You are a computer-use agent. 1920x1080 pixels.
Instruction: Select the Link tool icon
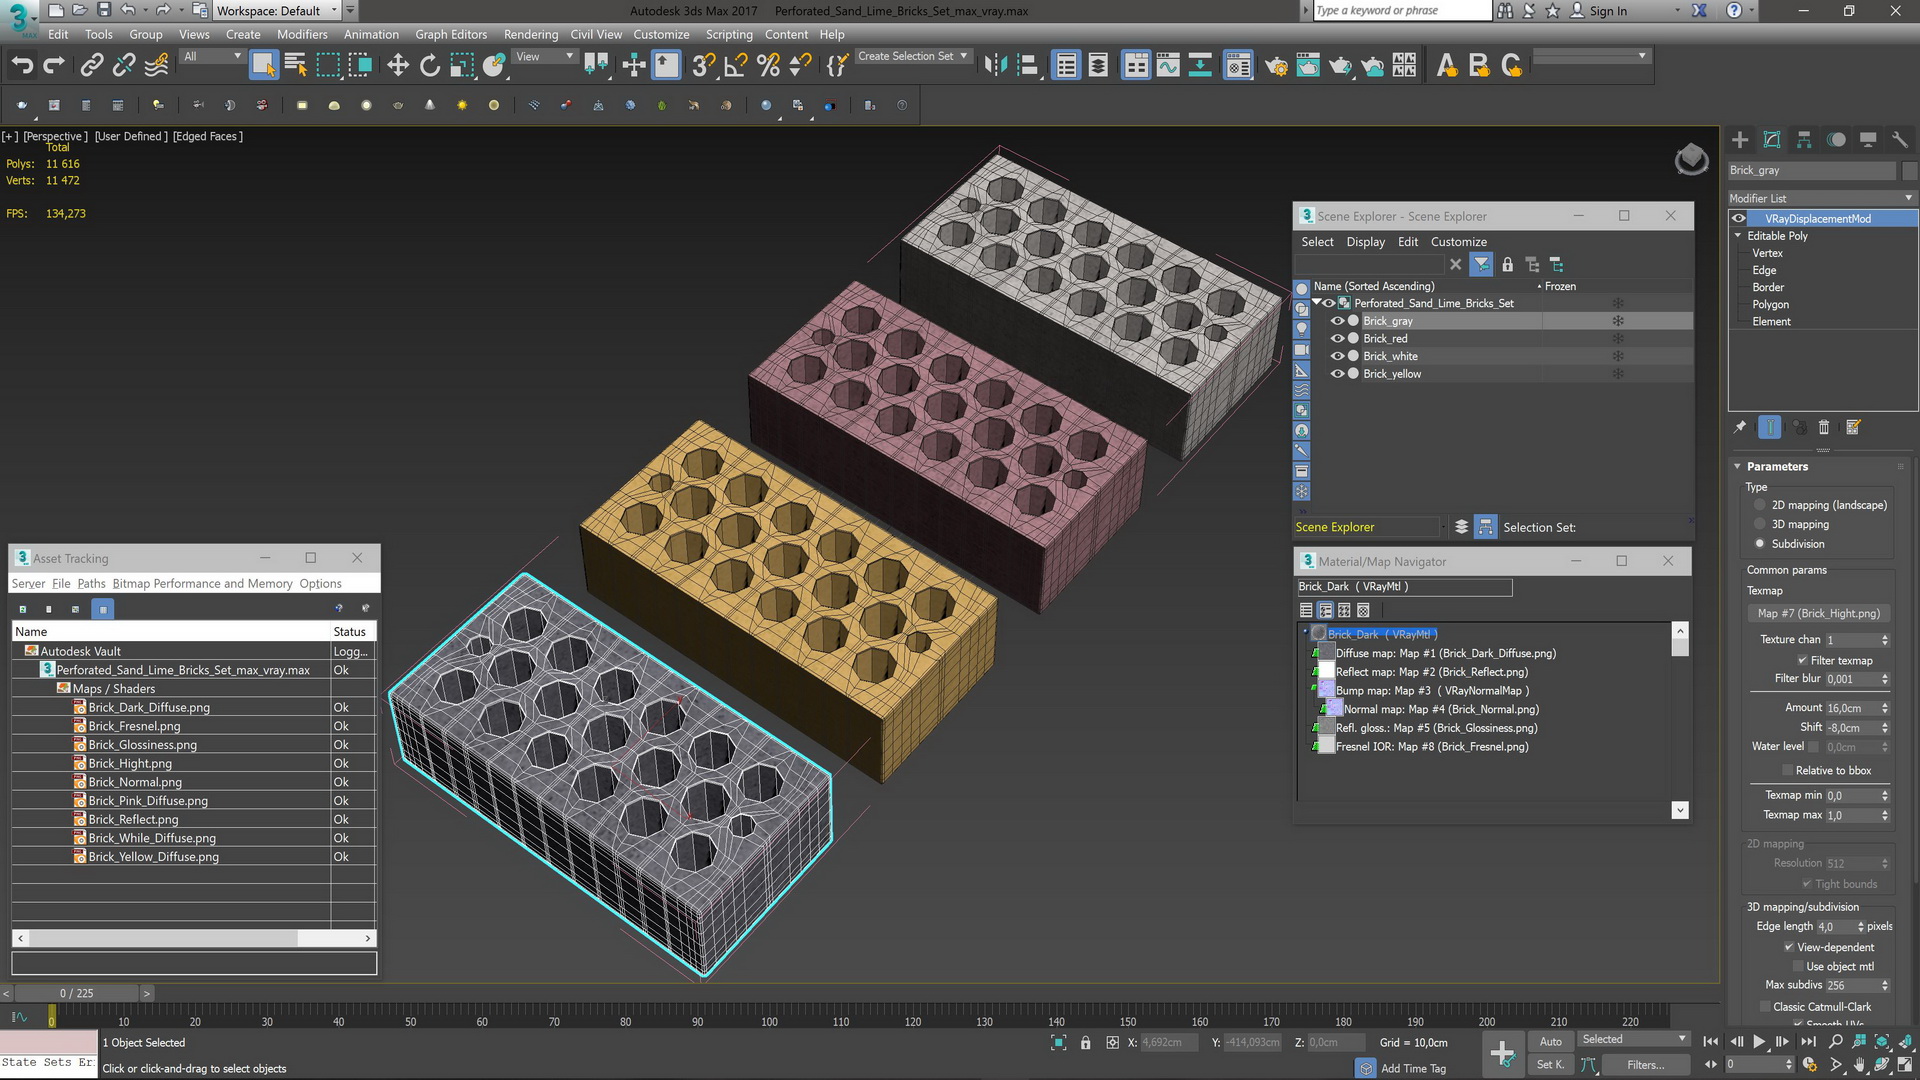tap(92, 66)
